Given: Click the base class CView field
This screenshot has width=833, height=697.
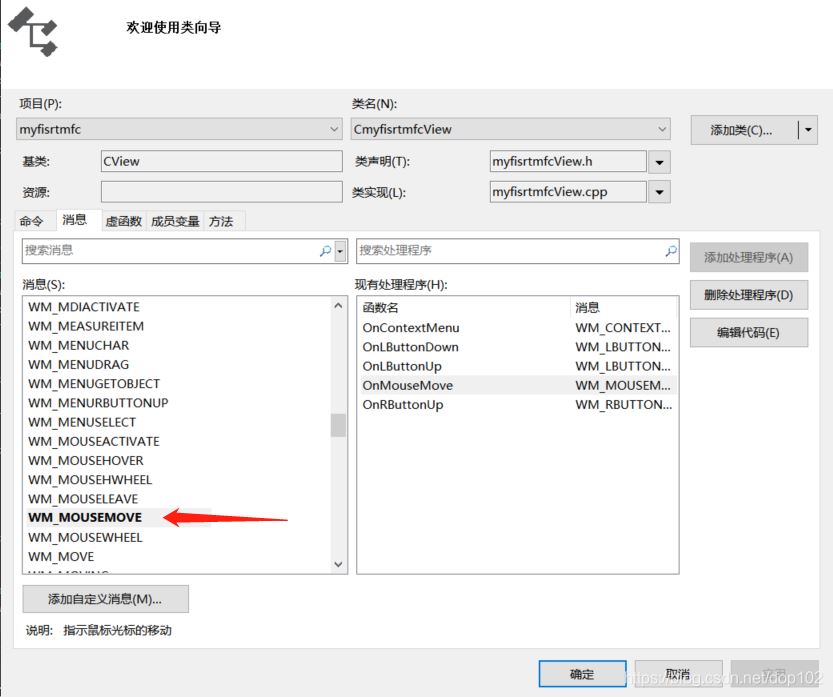Looking at the screenshot, I should pos(222,162).
